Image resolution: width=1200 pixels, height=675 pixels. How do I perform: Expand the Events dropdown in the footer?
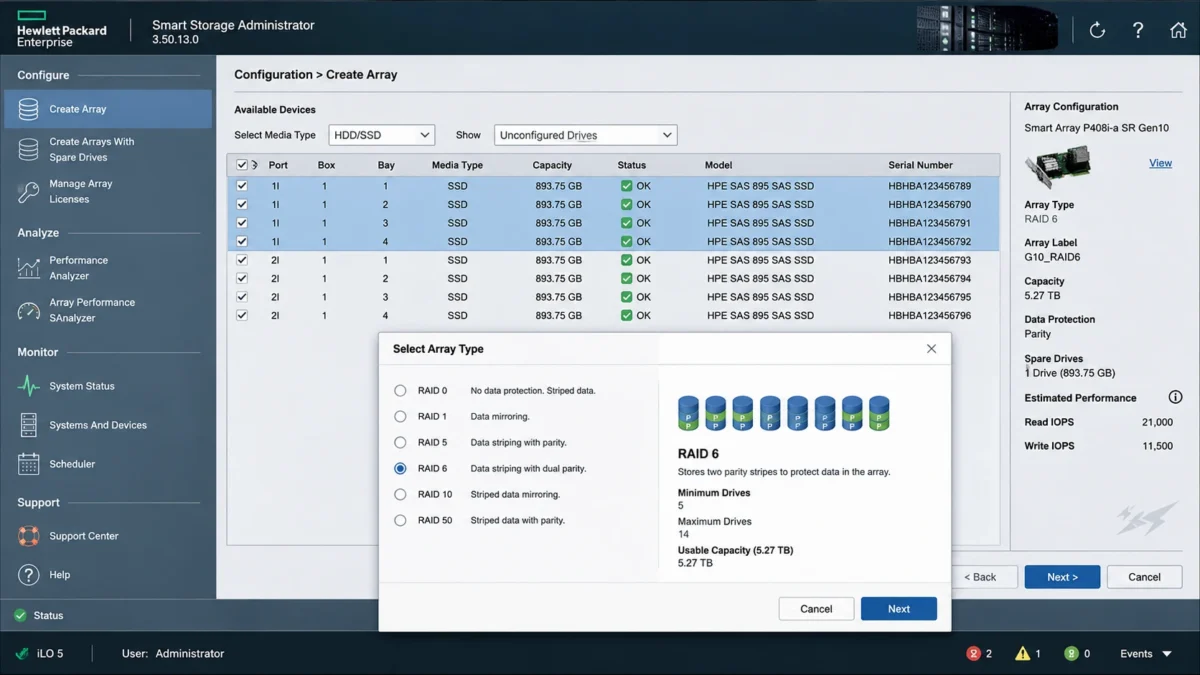pos(1146,654)
